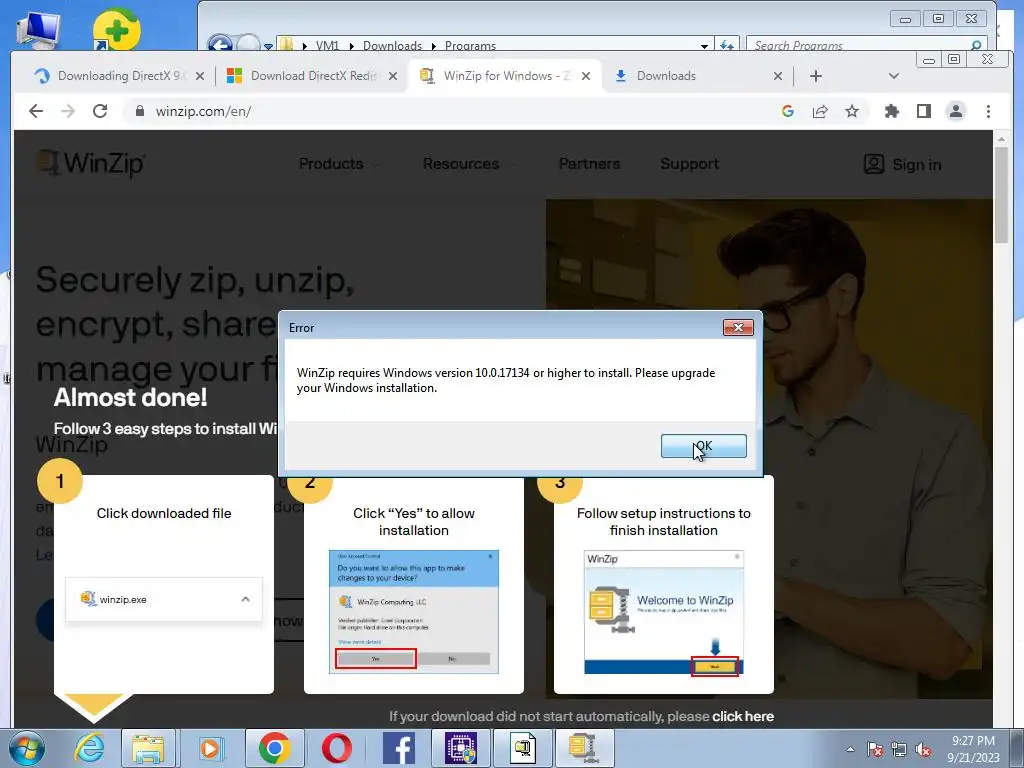Click VM1 in Explorer breadcrumb
The width and height of the screenshot is (1024, 768).
tap(327, 46)
